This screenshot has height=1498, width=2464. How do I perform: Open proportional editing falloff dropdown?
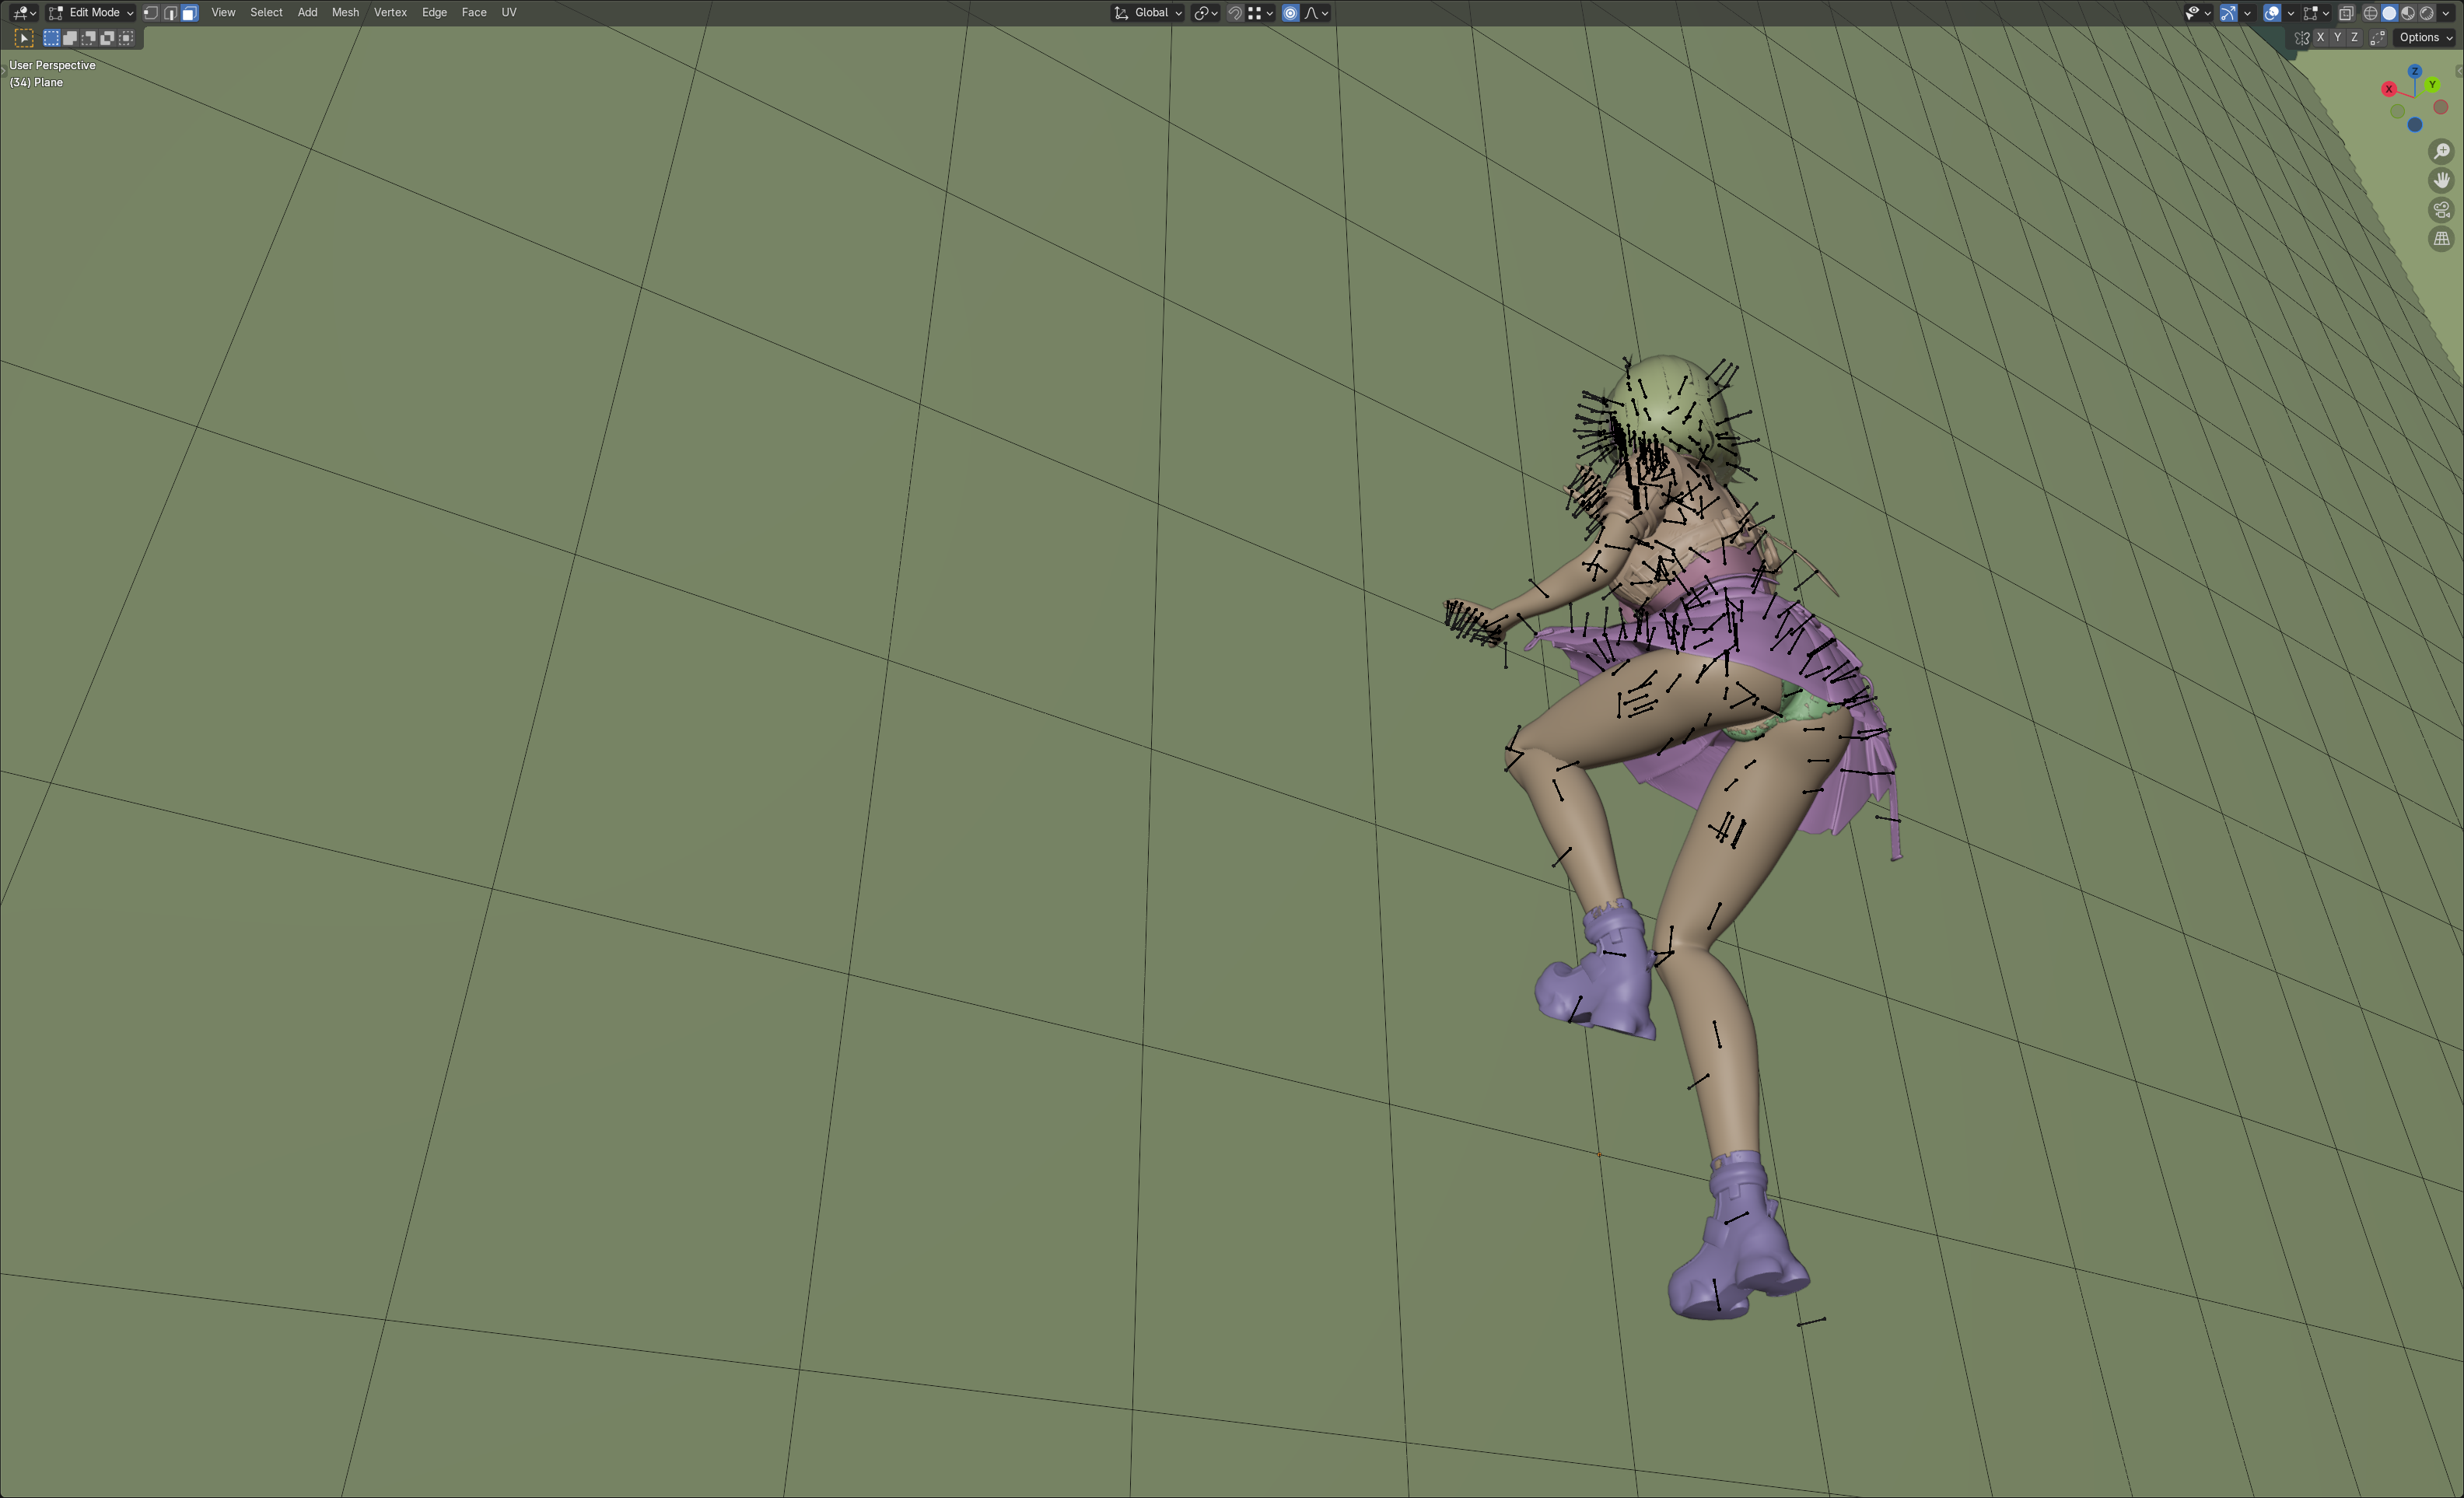[x=1316, y=13]
